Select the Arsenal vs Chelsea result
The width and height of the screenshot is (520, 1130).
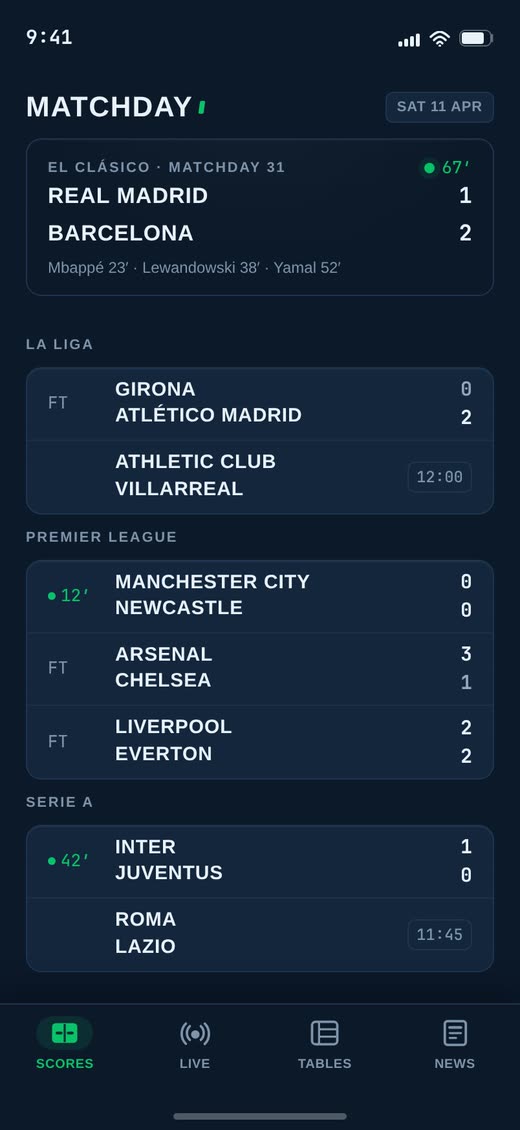[260, 669]
